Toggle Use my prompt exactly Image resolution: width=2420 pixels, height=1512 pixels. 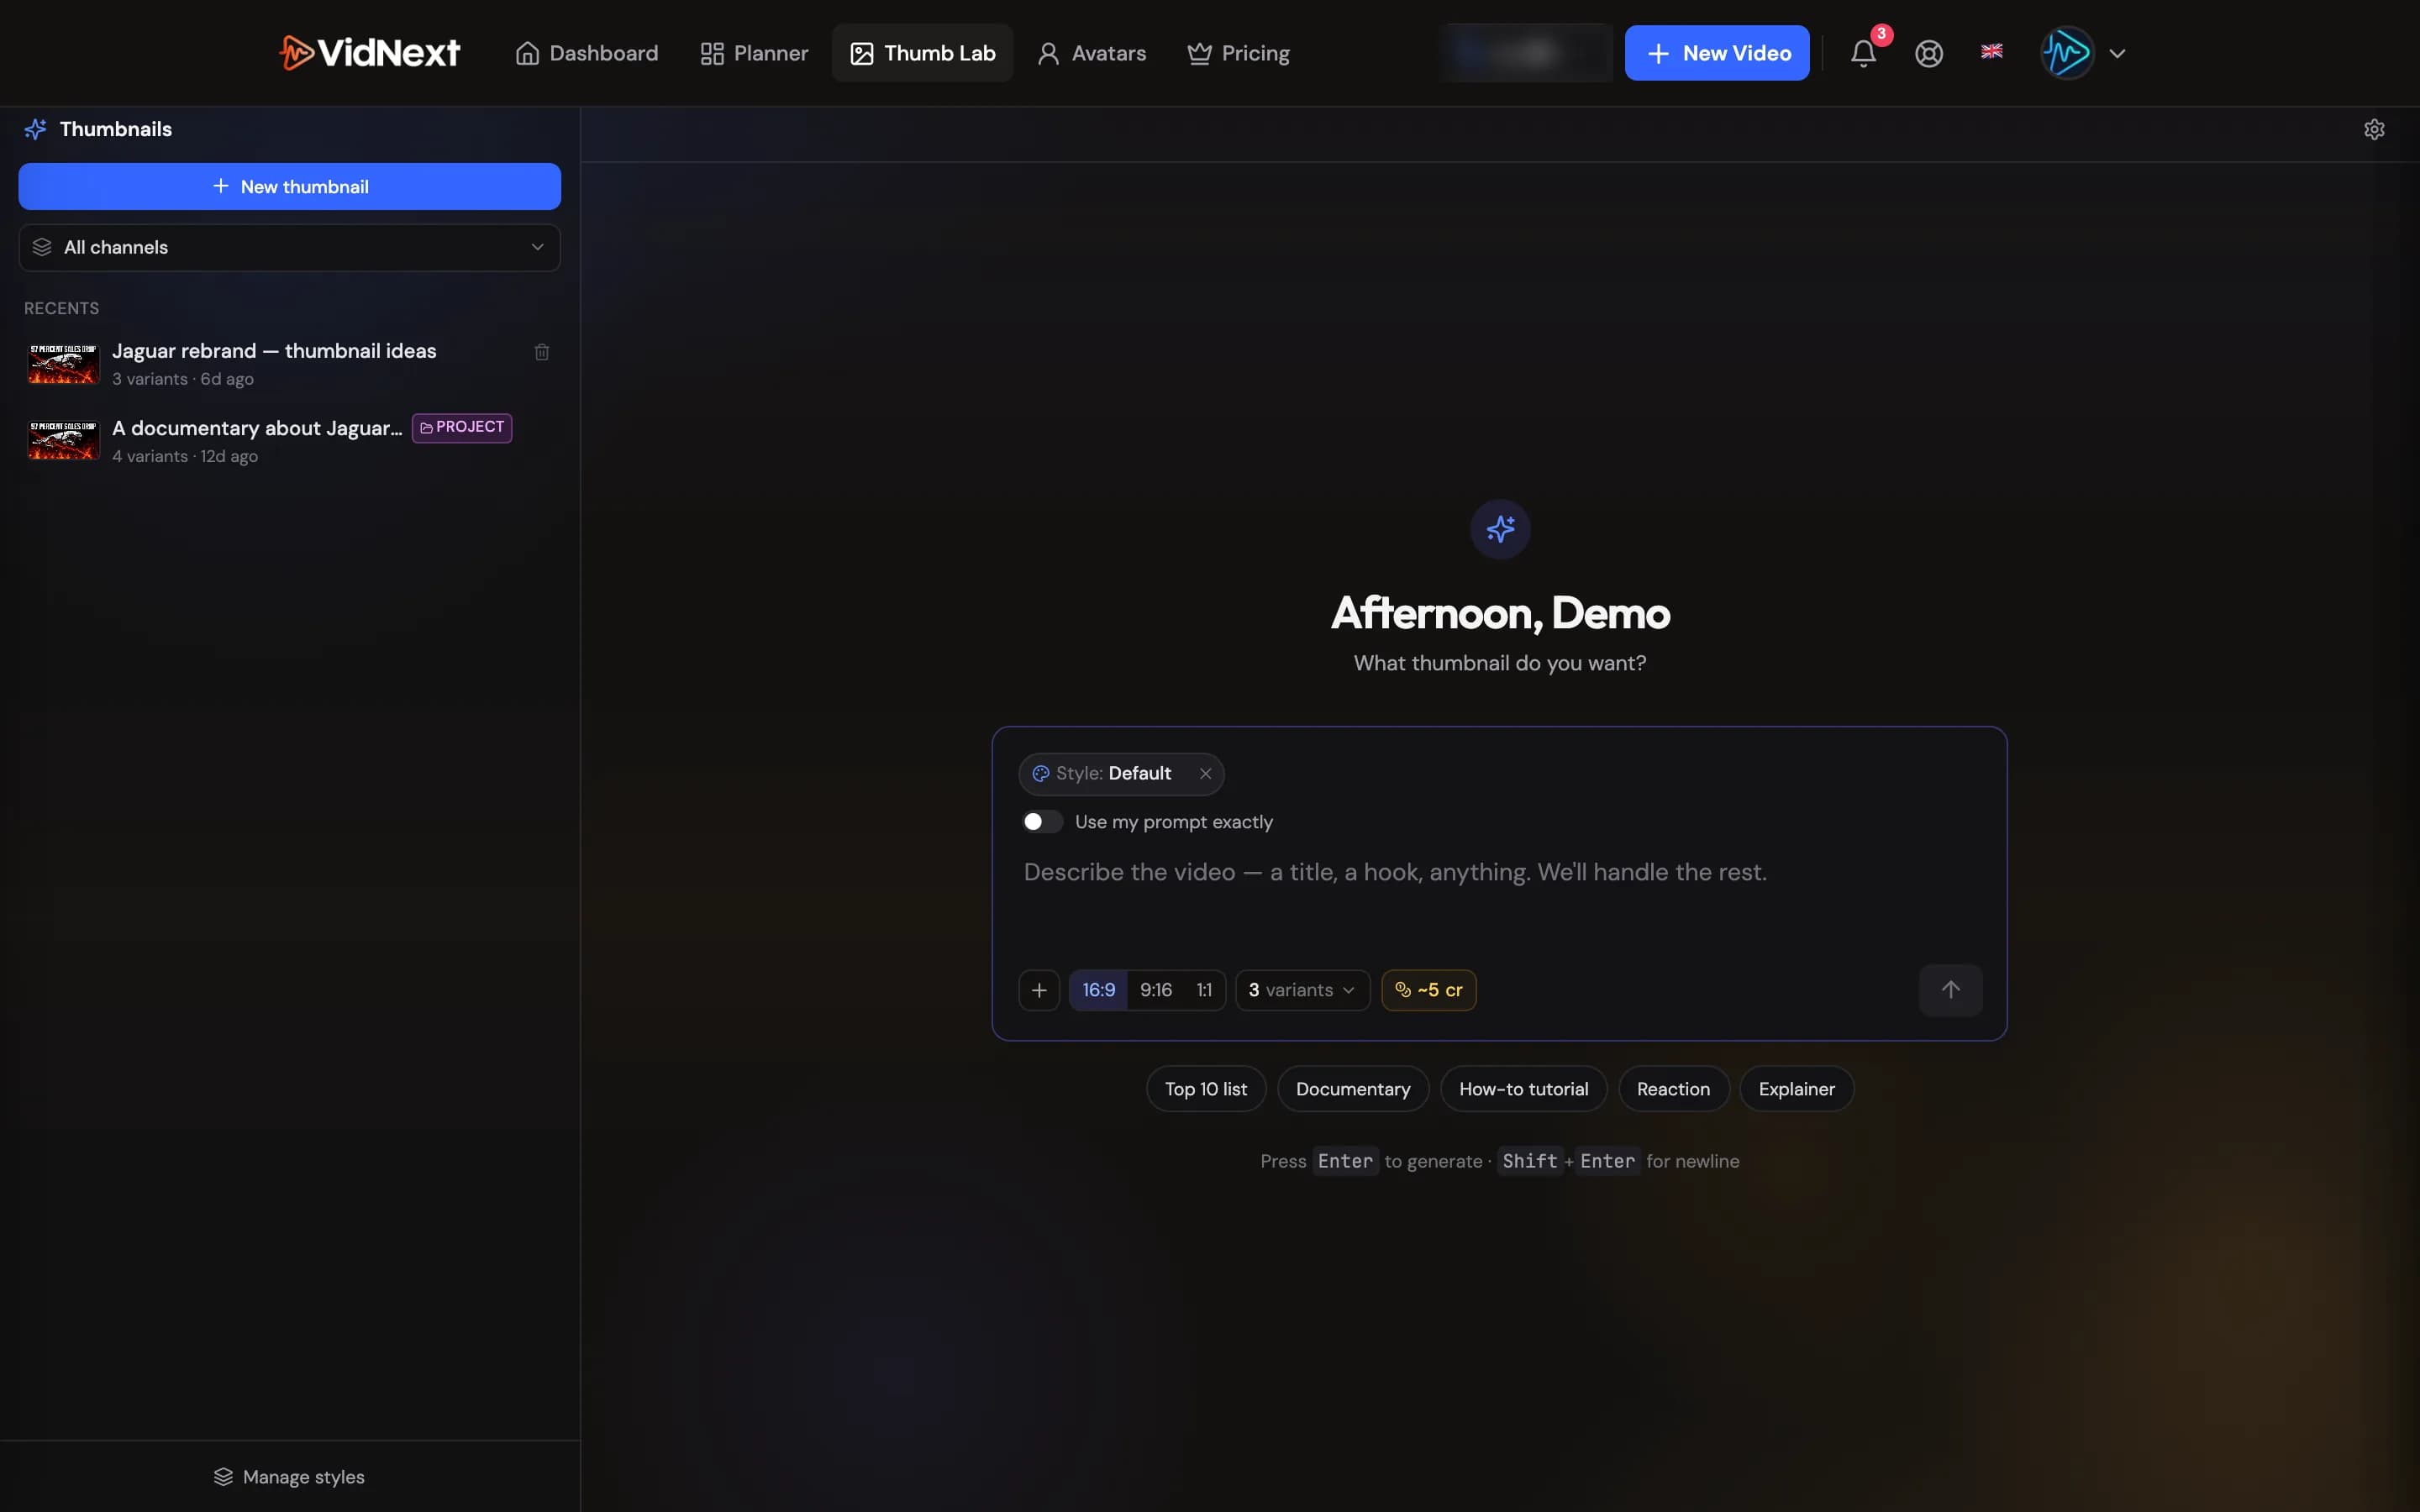coord(1041,822)
